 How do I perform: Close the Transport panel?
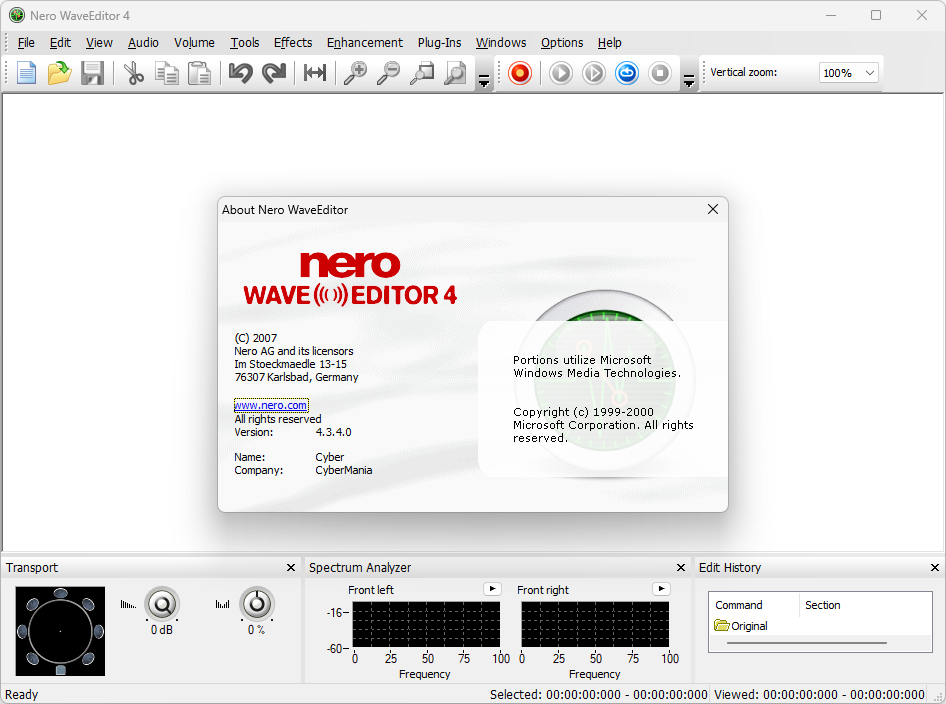click(x=291, y=568)
